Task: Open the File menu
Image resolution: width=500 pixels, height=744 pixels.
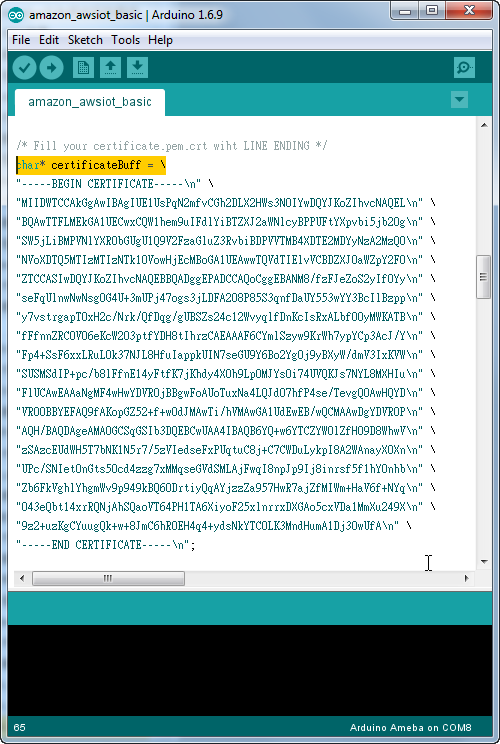Action: point(21,40)
